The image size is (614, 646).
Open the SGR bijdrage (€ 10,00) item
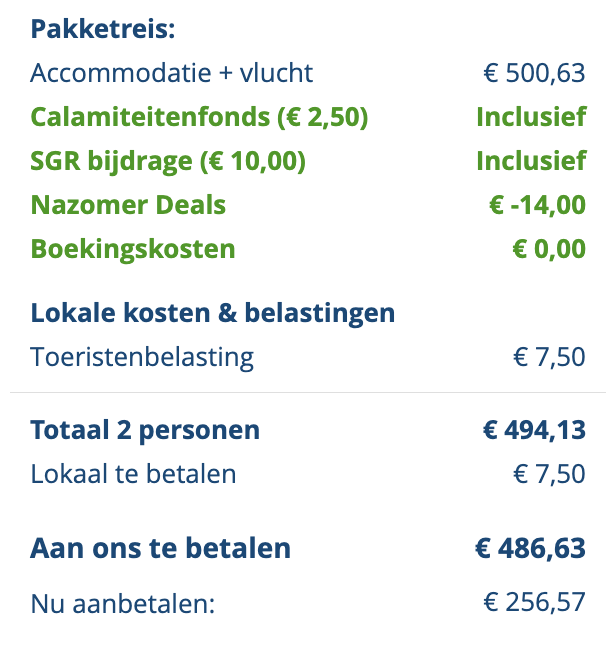coord(168,161)
